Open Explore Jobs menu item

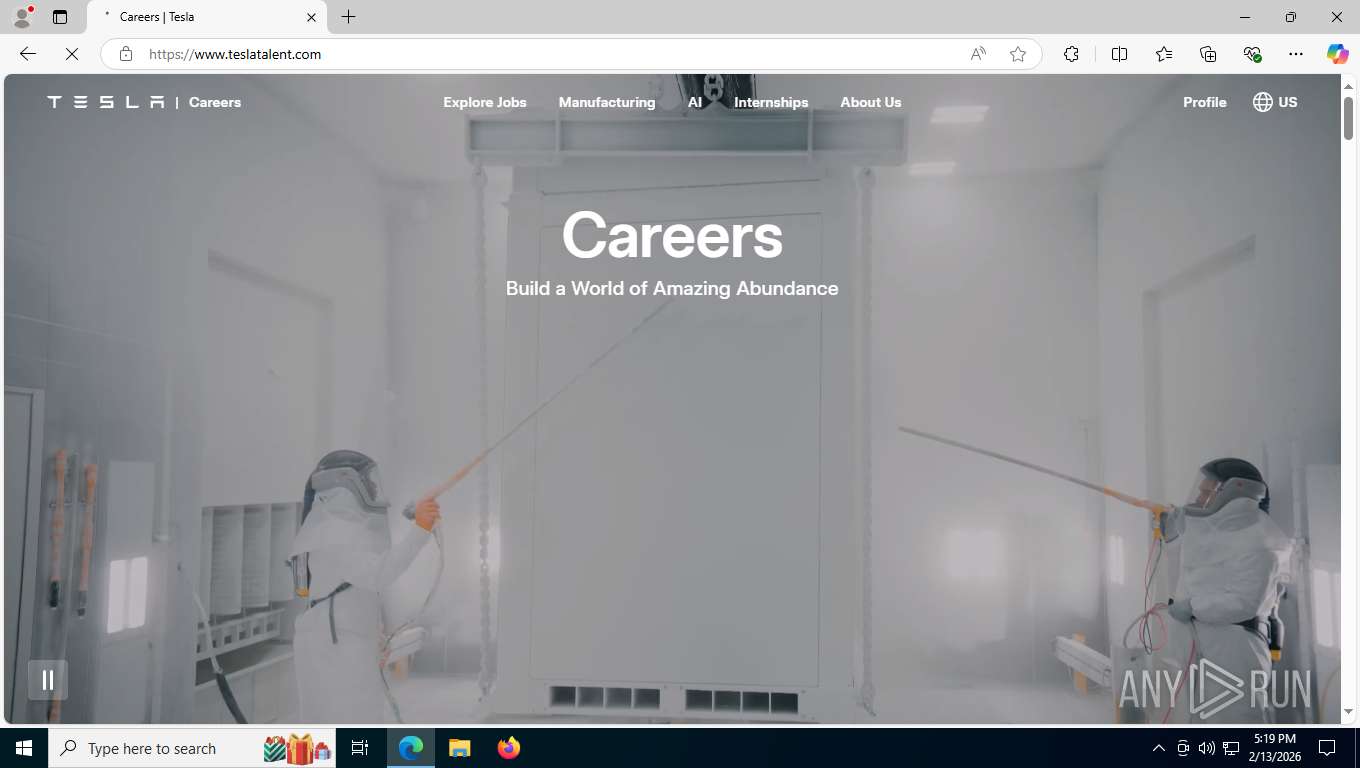(485, 102)
